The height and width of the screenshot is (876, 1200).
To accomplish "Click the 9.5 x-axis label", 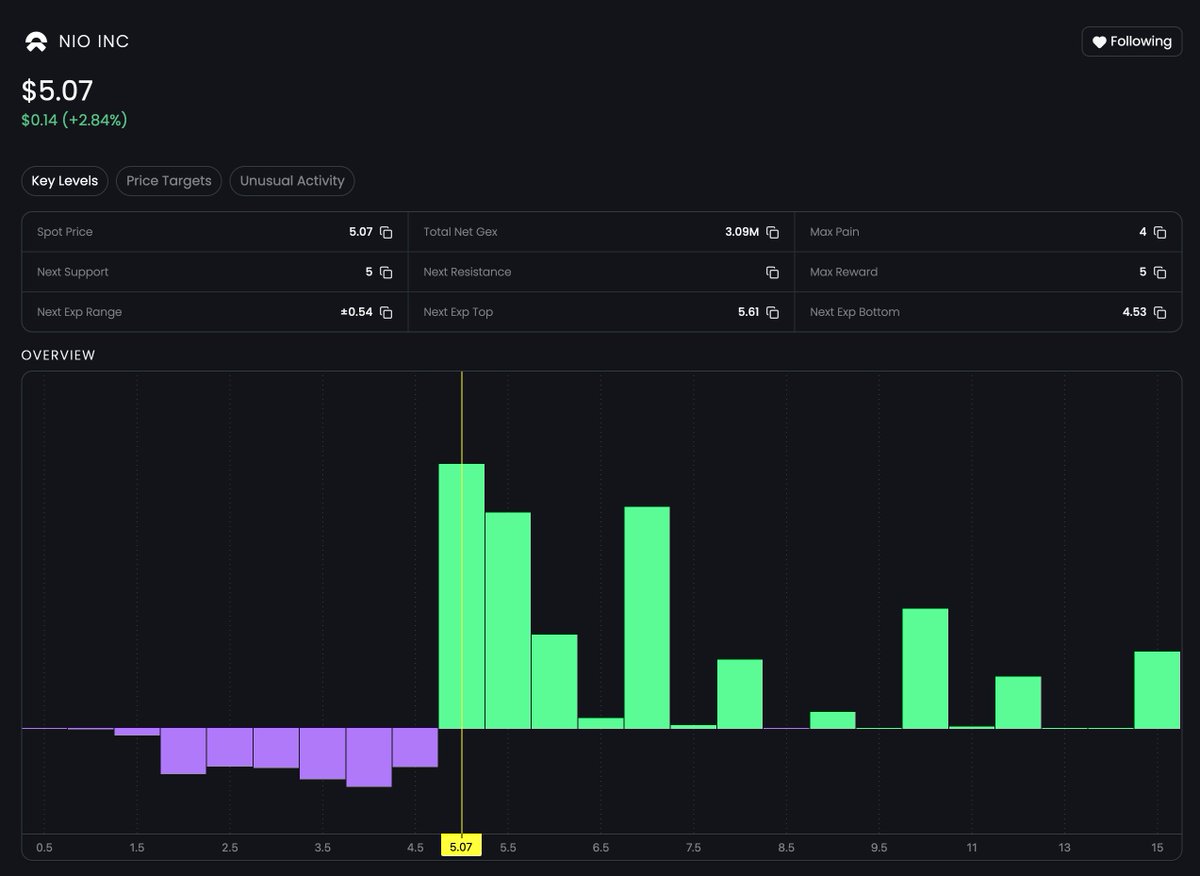I will click(x=879, y=848).
